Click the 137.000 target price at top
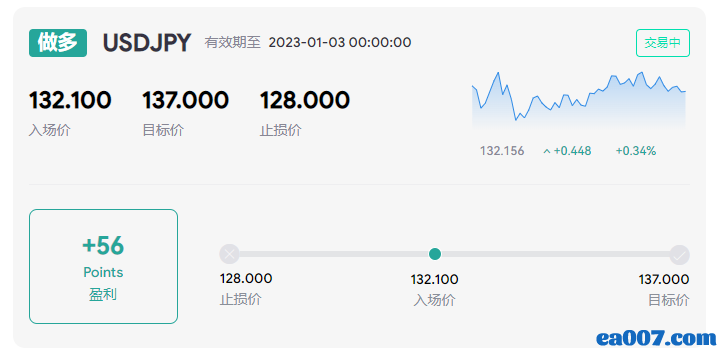This screenshot has height=362, width=726. pos(185,100)
